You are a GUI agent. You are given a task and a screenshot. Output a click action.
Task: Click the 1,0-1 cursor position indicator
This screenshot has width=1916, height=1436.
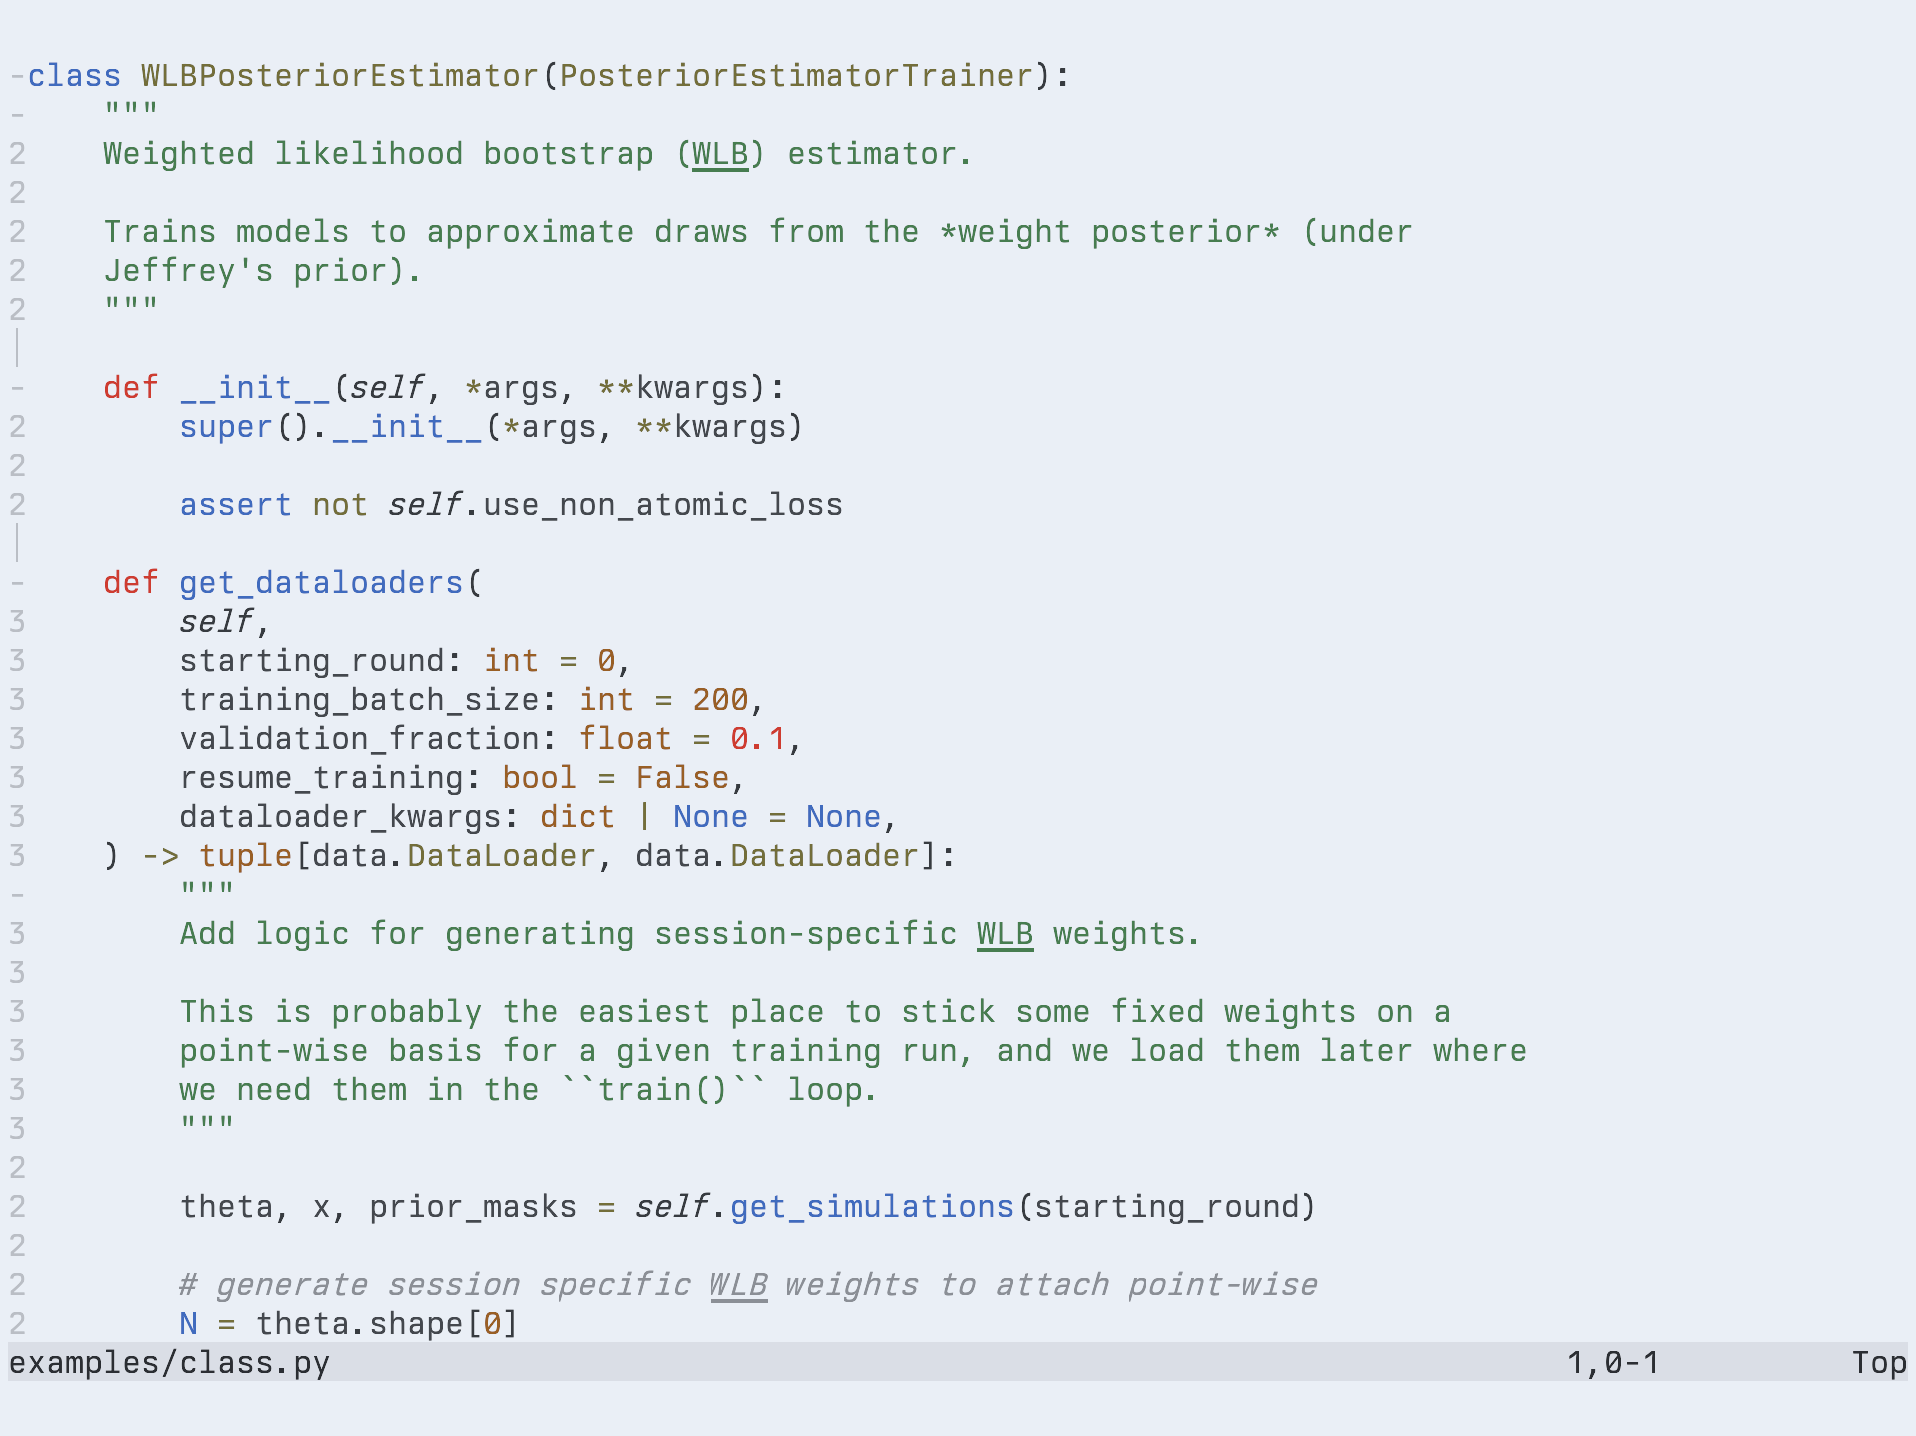point(1612,1363)
